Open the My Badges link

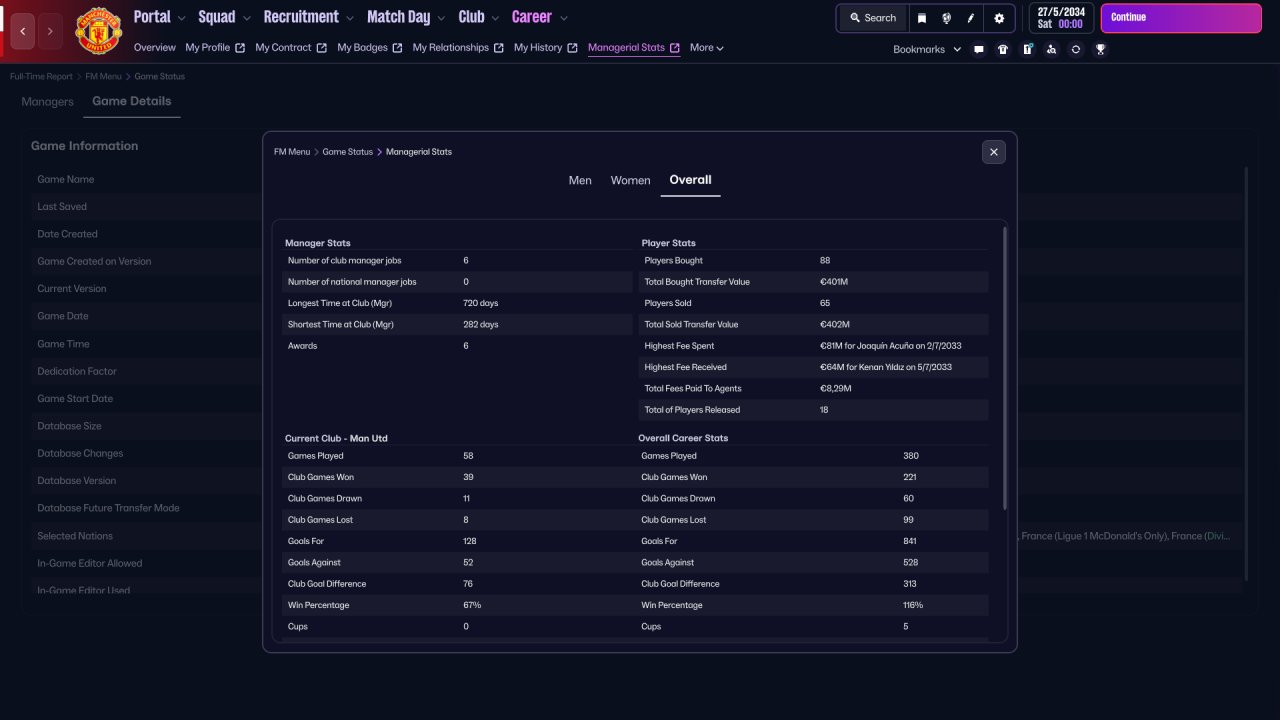click(362, 48)
